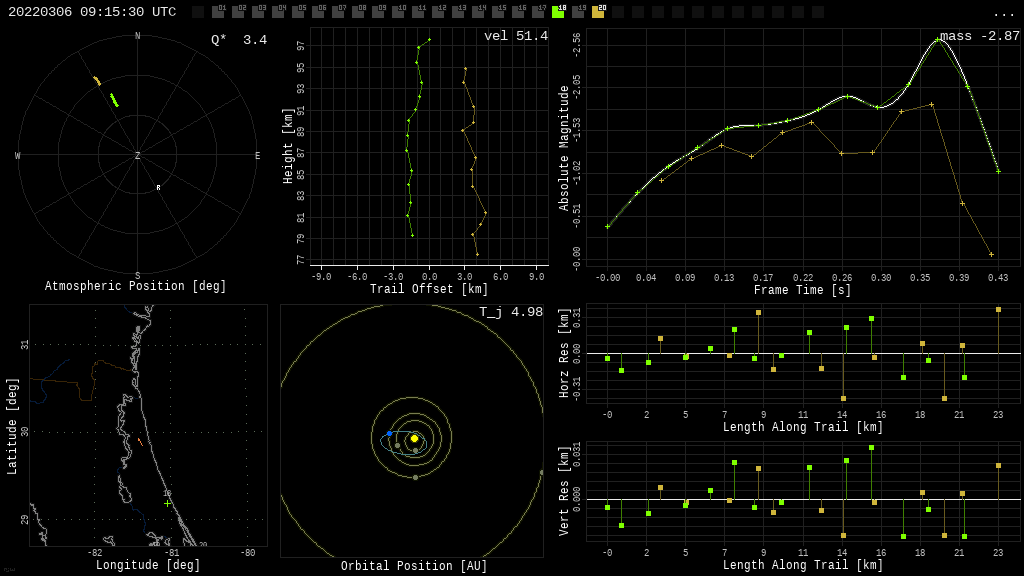
Task: Click the timestamp 20220306 09:15:30 UTC
Action: [92, 12]
